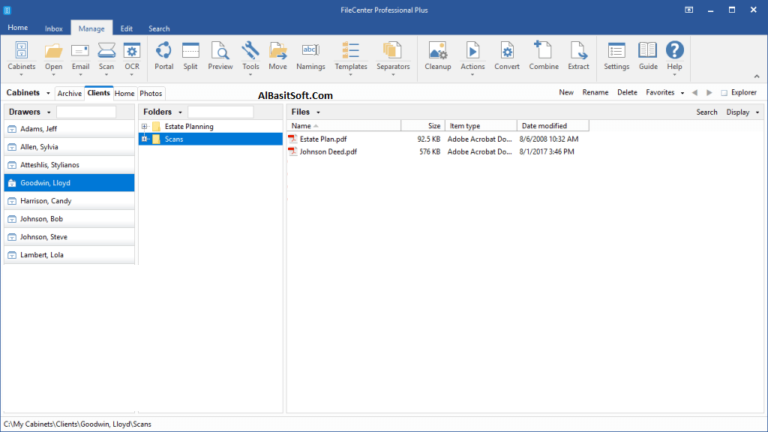Click the navigate forward arrow
This screenshot has width=768, height=432.
point(709,93)
